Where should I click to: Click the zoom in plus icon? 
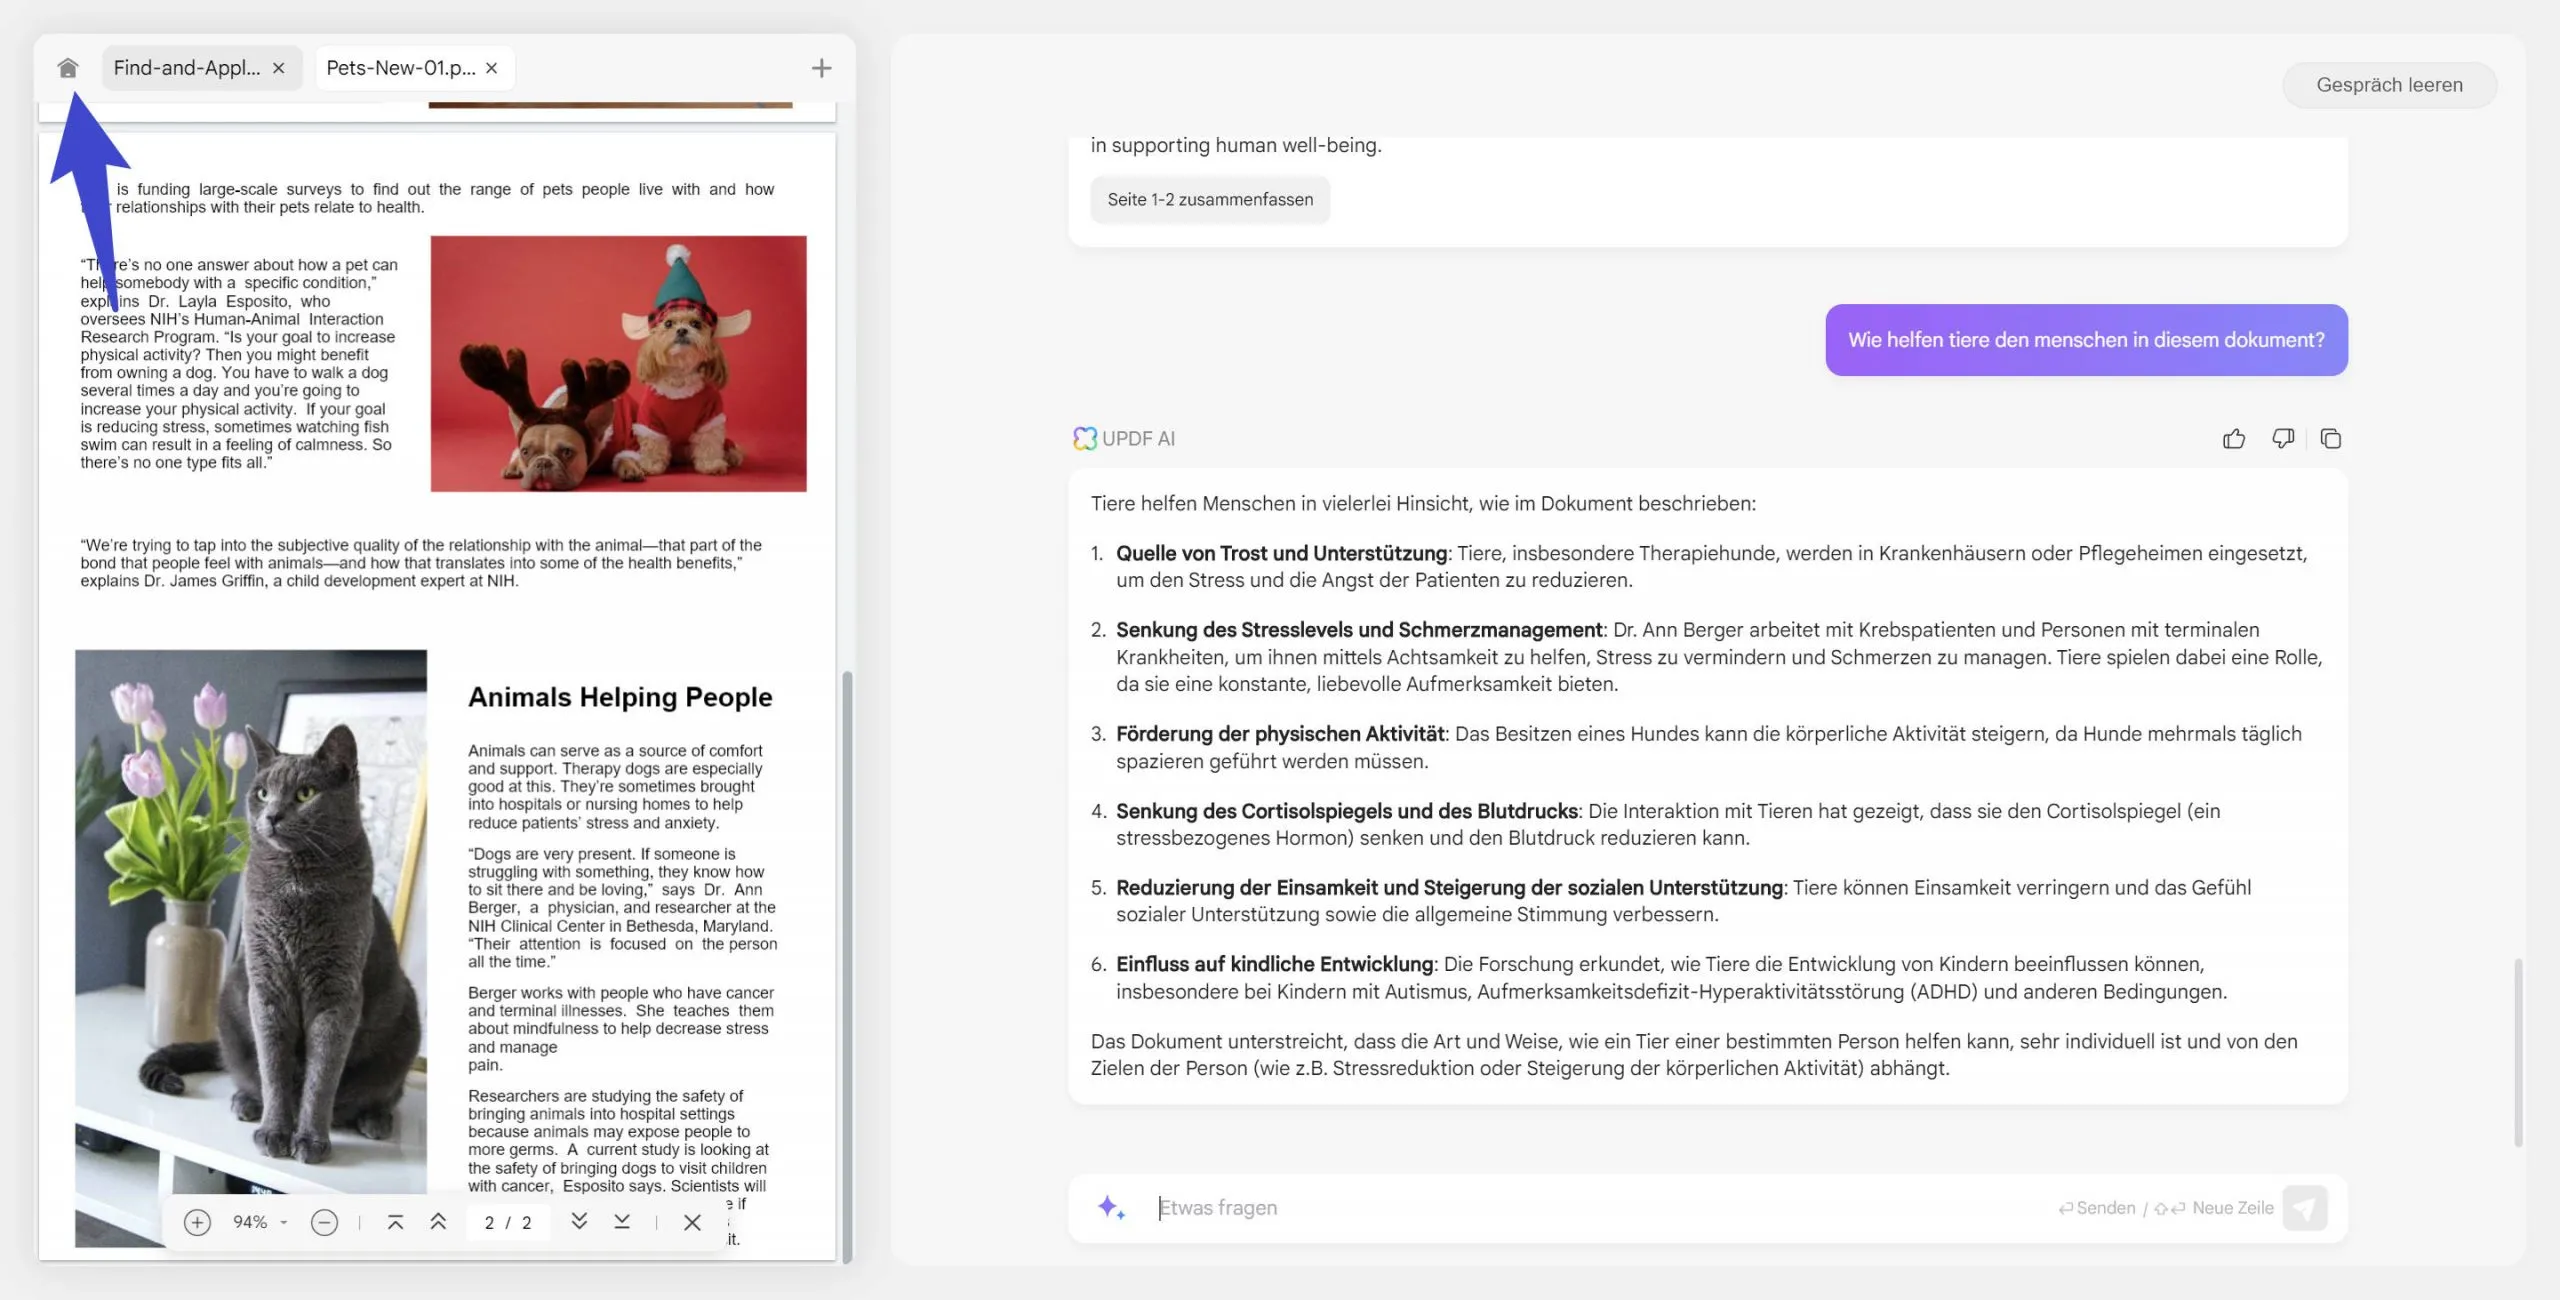[x=197, y=1222]
